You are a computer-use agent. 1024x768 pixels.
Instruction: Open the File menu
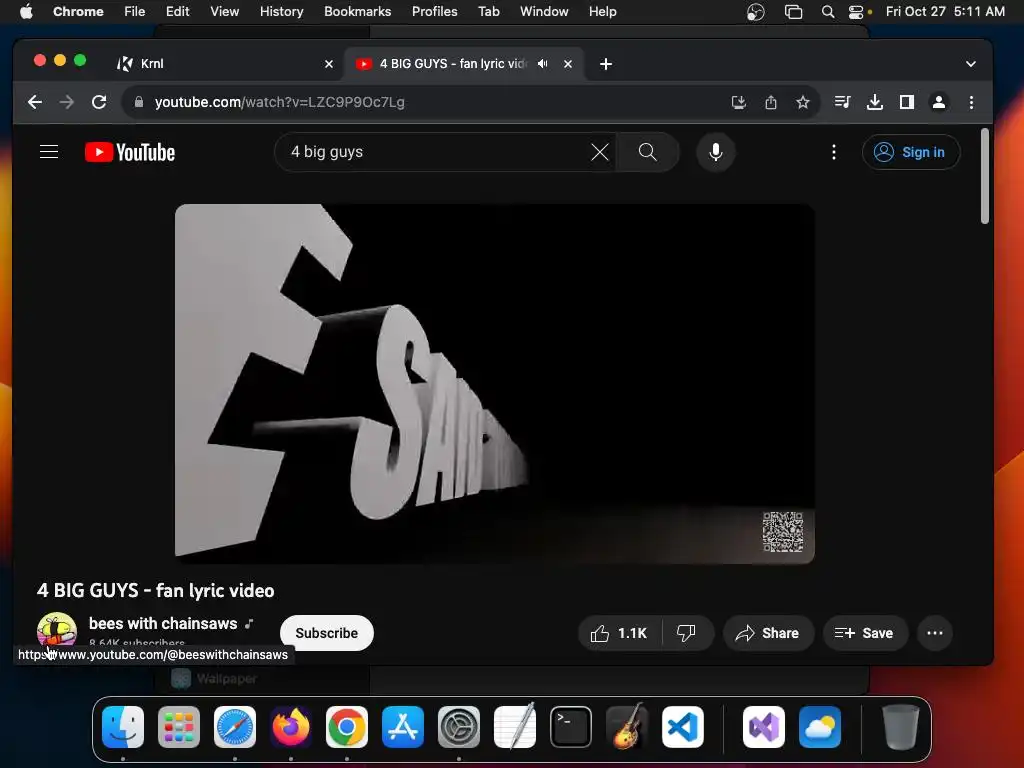click(135, 11)
